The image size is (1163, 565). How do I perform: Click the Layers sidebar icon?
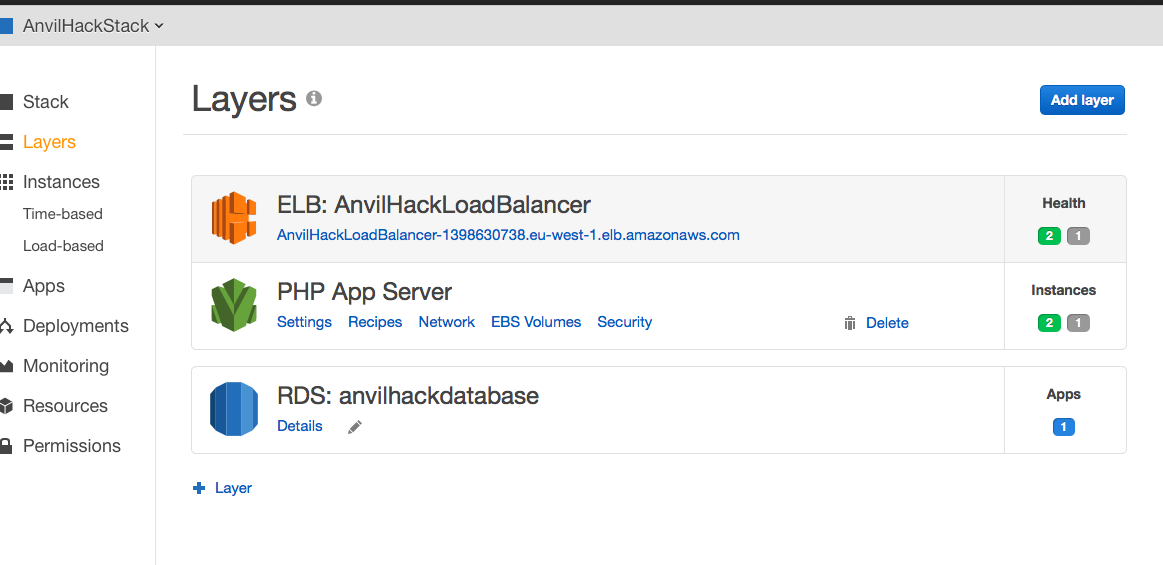coord(7,142)
